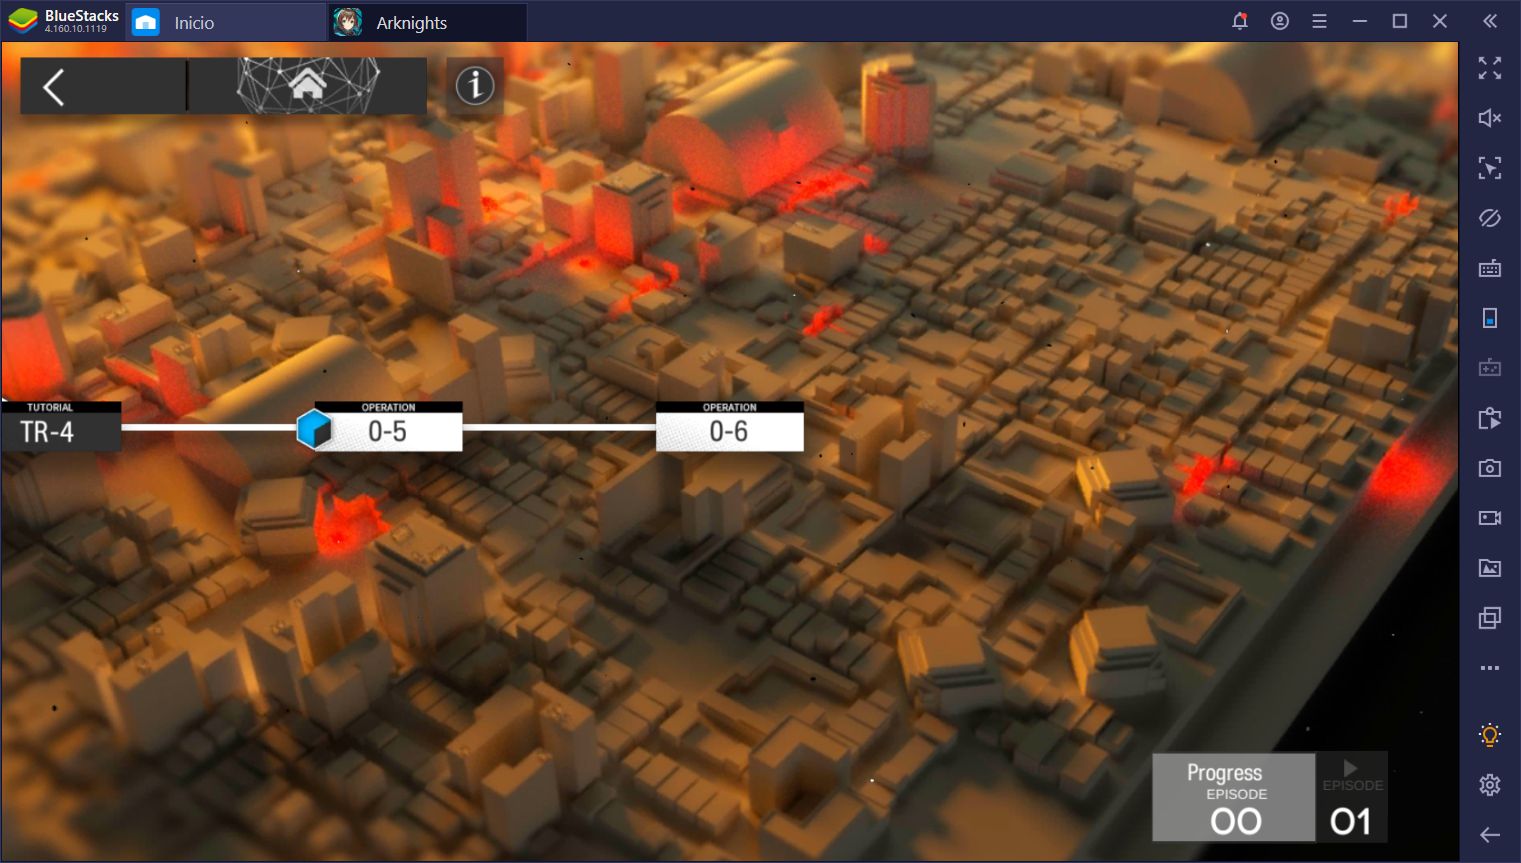The height and width of the screenshot is (863, 1521).
Task: Select operation 0-6 stage
Action: pos(730,426)
